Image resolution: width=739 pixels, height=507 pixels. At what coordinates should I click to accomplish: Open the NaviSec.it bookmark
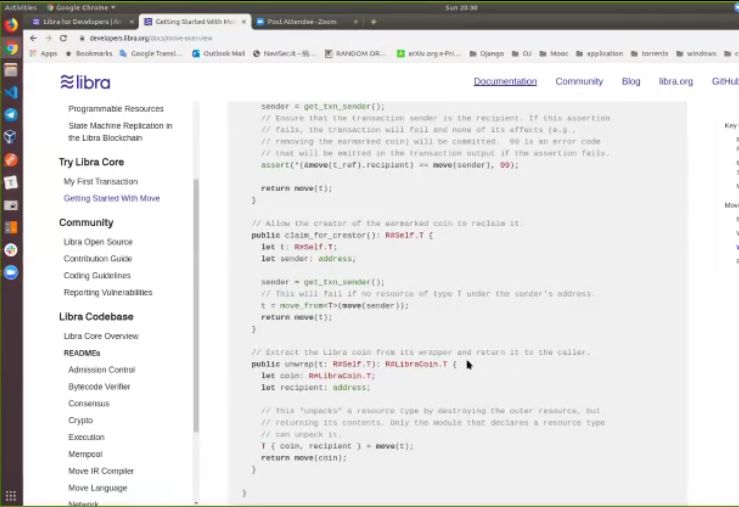click(x=284, y=54)
